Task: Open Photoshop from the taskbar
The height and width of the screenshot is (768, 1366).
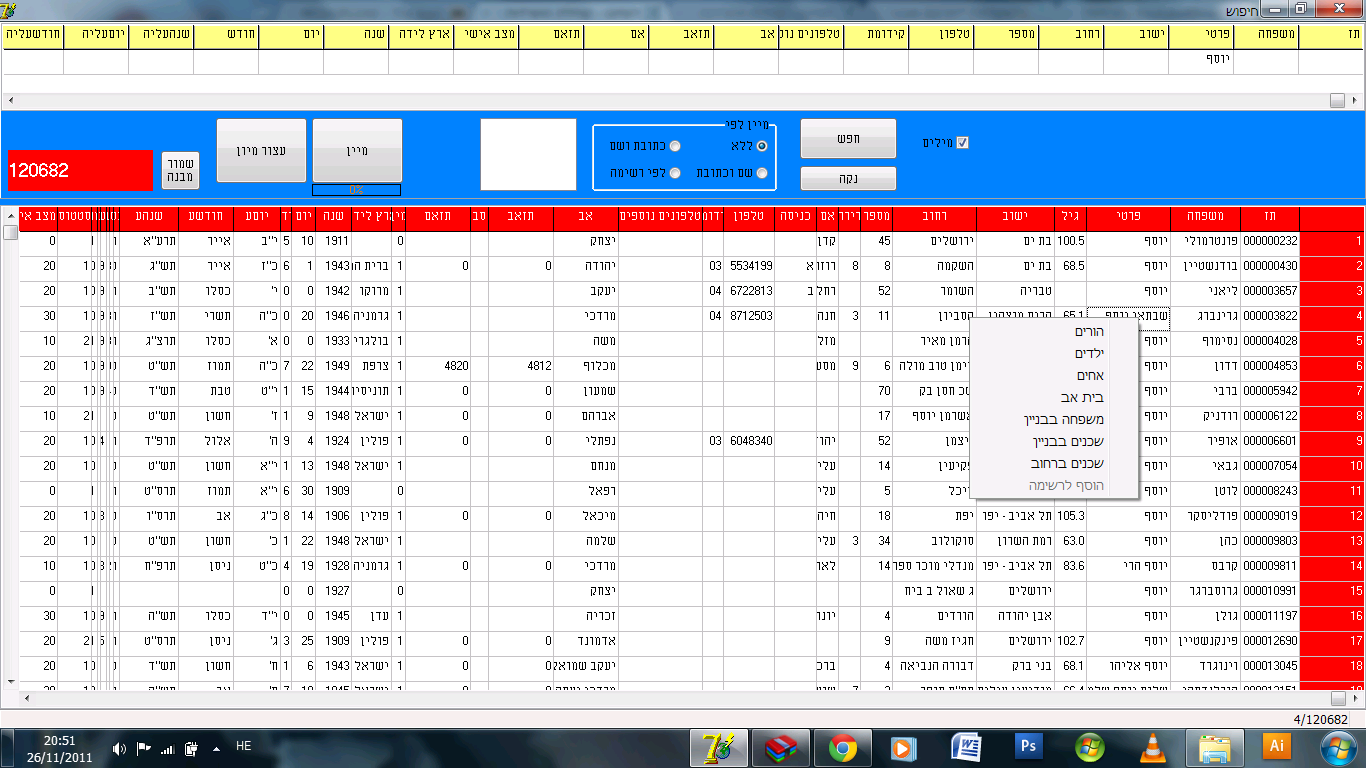Action: tap(1027, 747)
